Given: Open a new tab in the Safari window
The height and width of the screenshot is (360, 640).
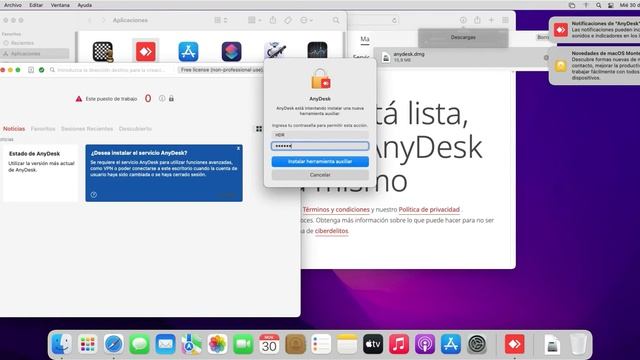Looking at the screenshot, I should pos(491,20).
